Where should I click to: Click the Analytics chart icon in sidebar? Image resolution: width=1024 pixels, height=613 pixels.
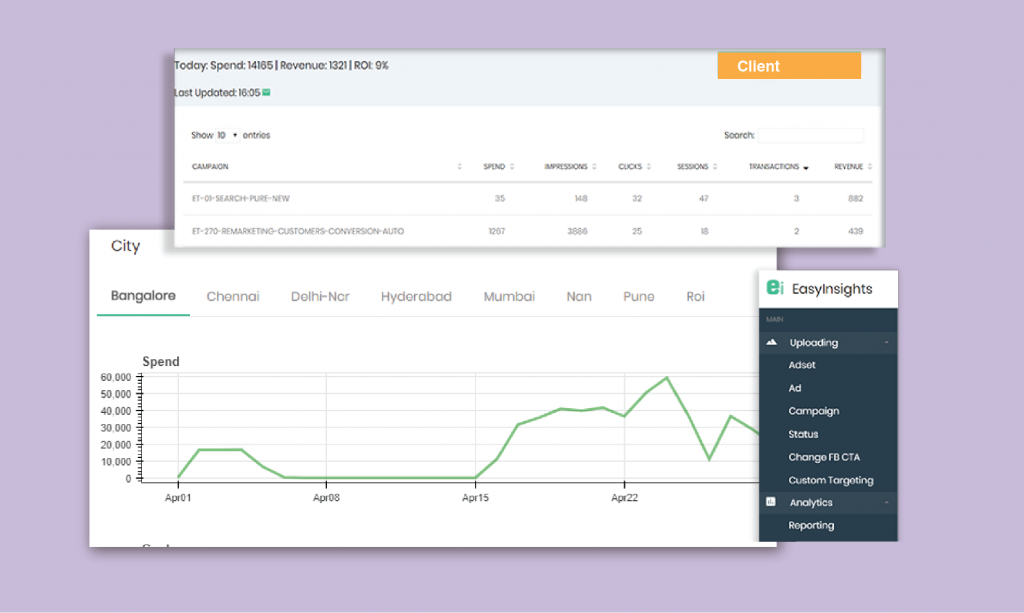[771, 502]
